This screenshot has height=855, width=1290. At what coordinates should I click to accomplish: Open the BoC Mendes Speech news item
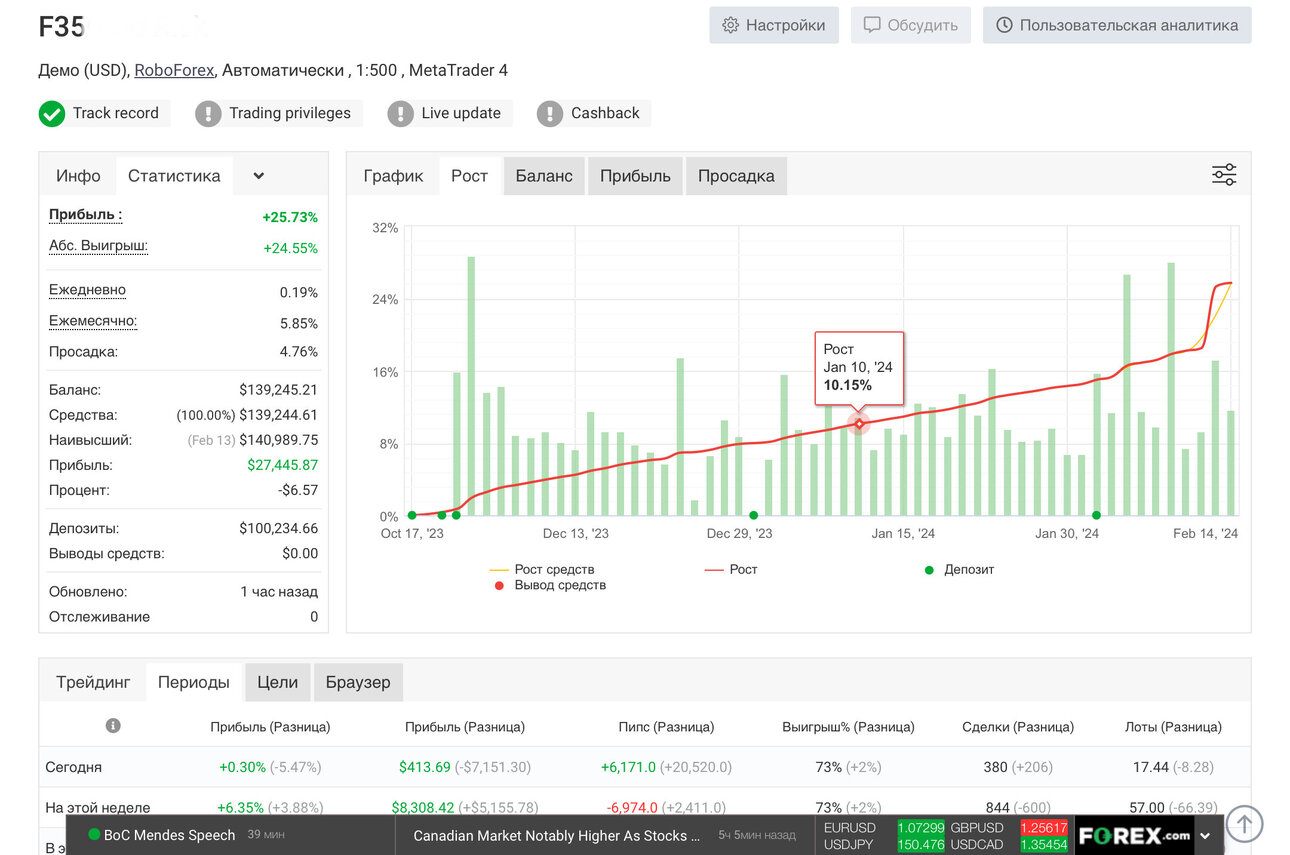pyautogui.click(x=169, y=835)
